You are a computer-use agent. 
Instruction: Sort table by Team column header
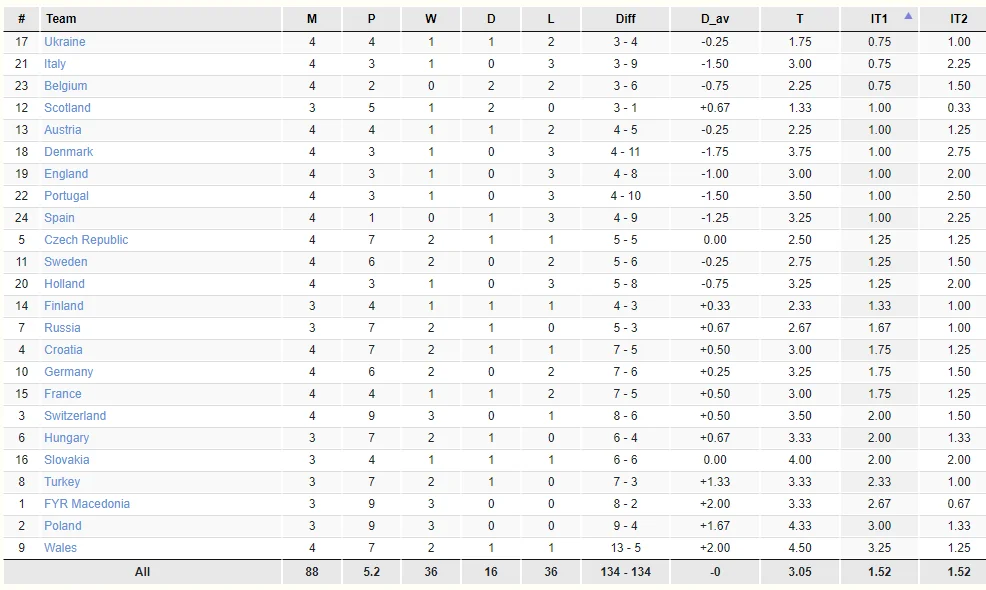(61, 19)
